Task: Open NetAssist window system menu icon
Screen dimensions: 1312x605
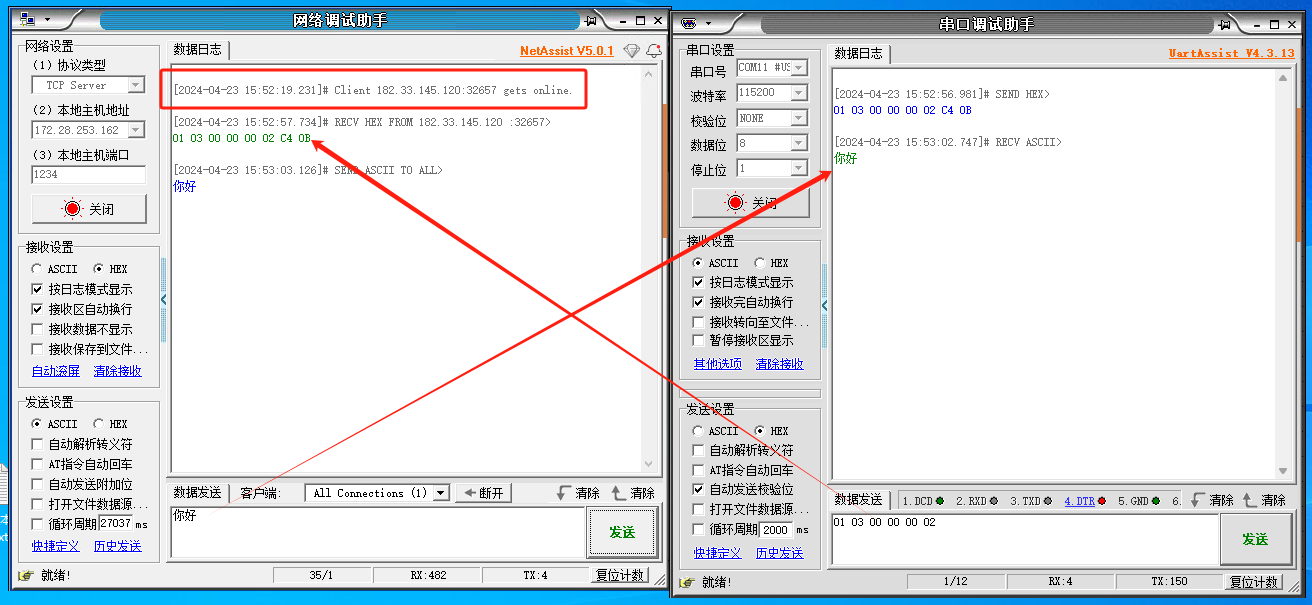Action: tap(26, 20)
